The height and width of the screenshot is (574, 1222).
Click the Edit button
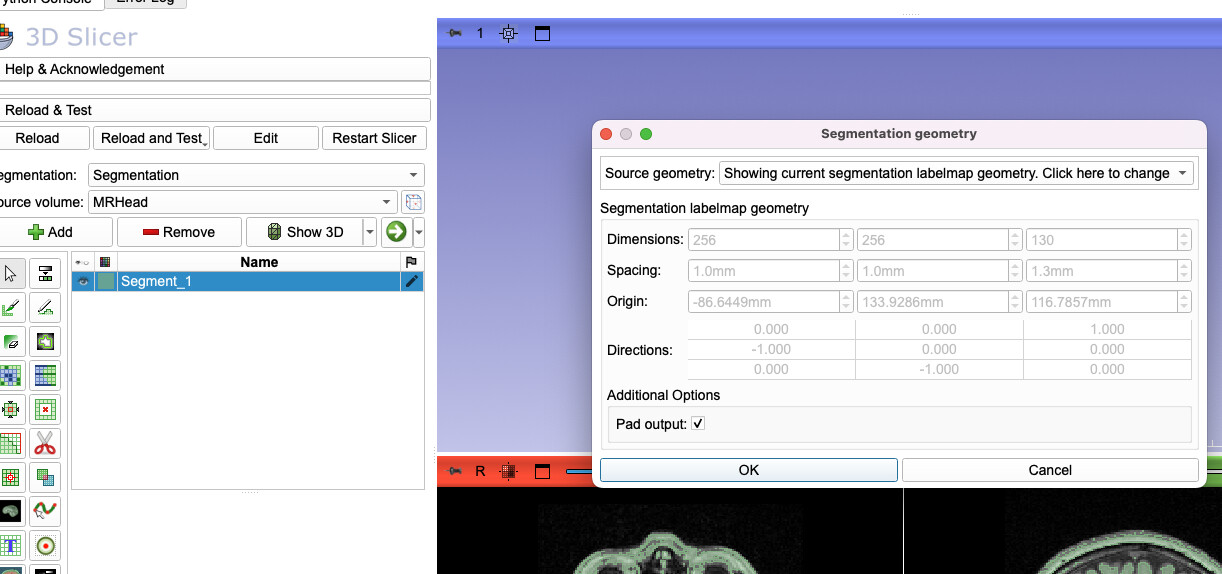(x=266, y=138)
